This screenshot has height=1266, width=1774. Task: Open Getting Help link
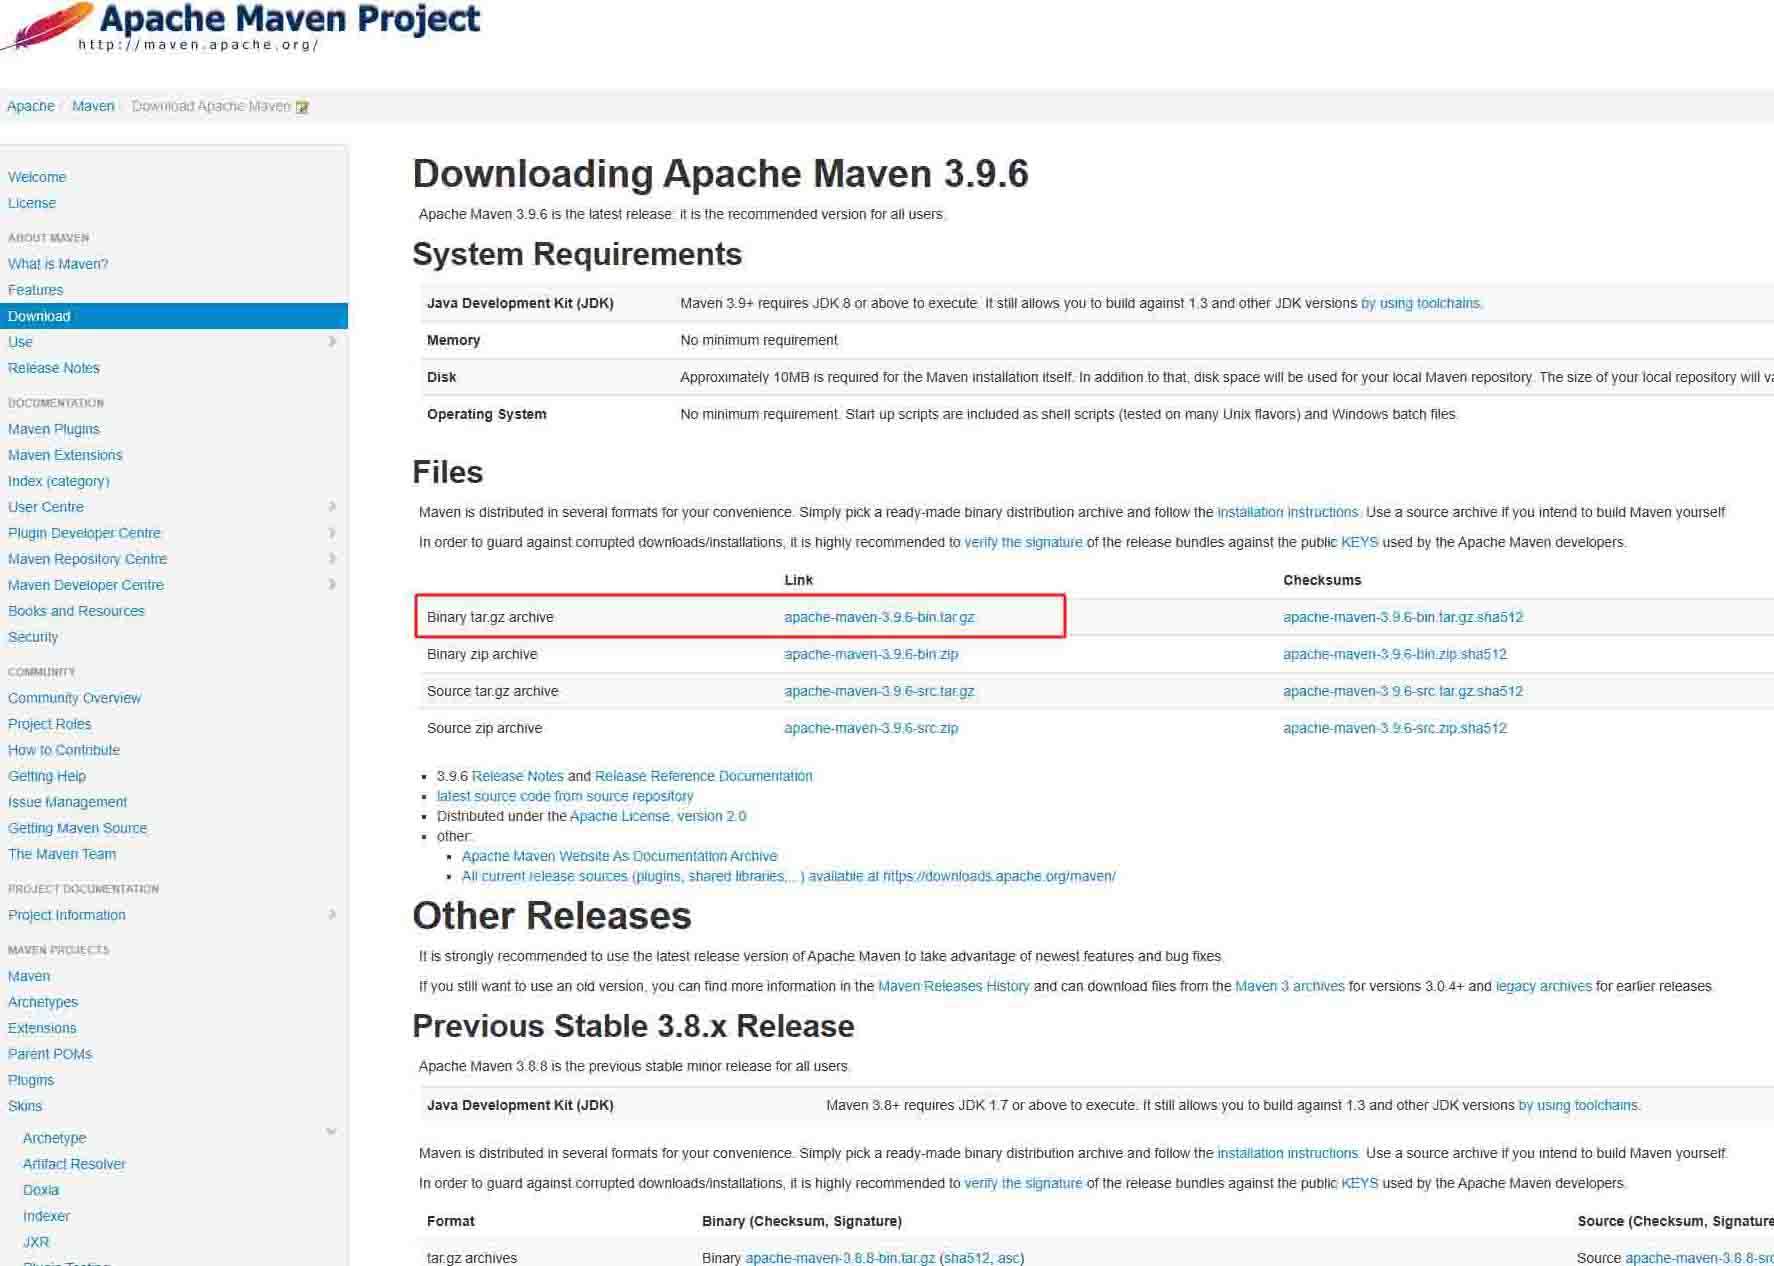click(47, 776)
